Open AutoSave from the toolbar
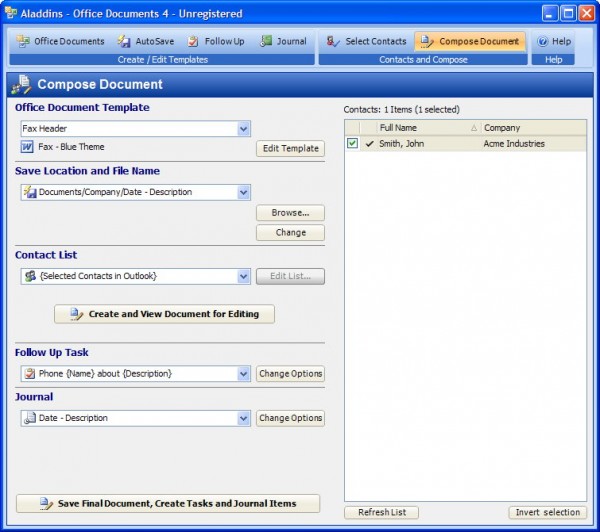The height and width of the screenshot is (532, 600). coord(124,41)
